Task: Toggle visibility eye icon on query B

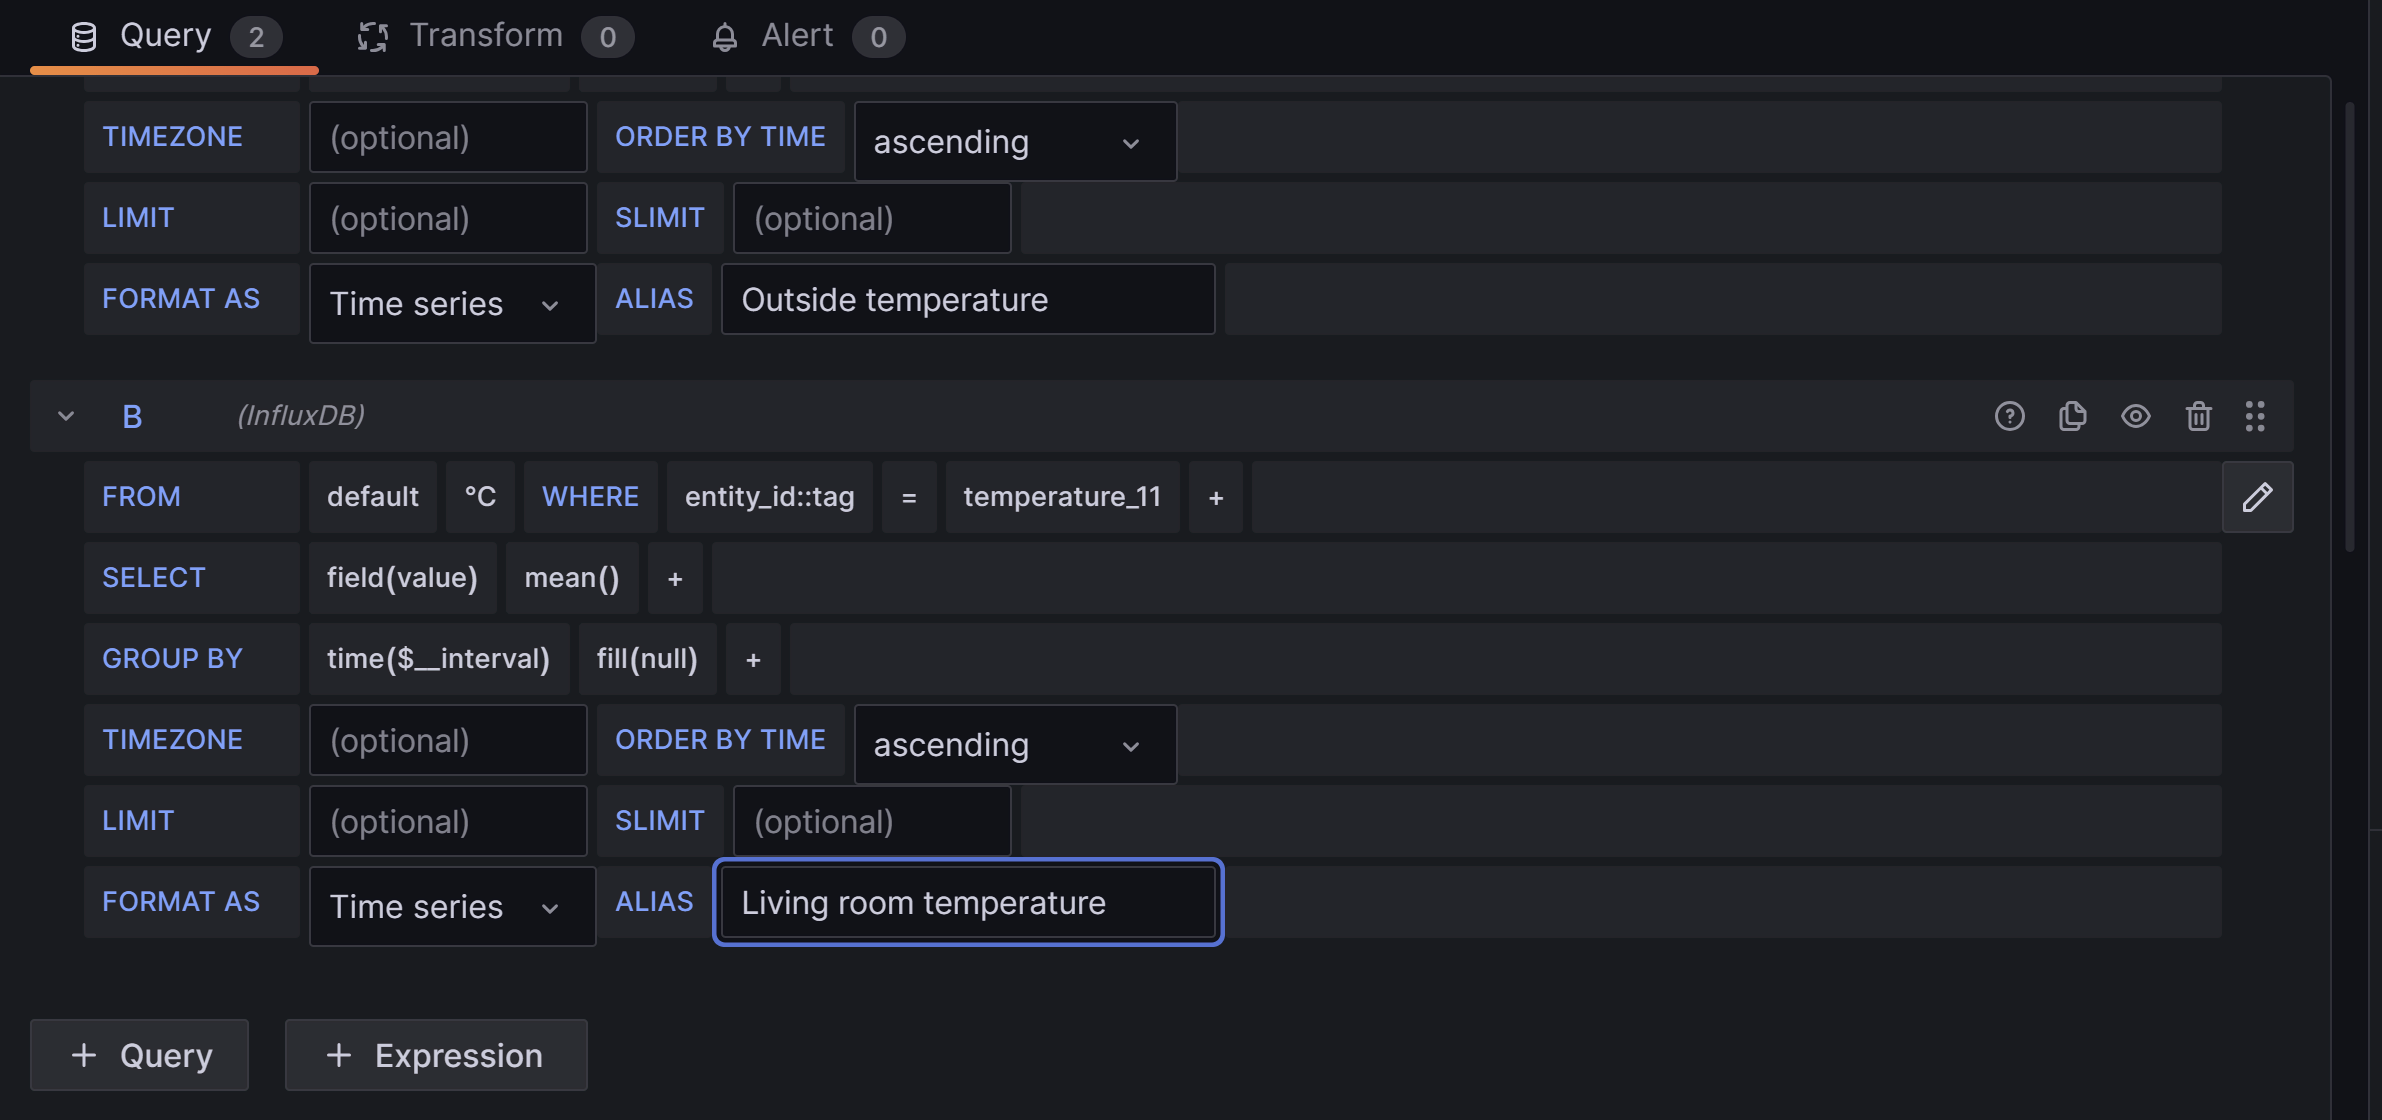Action: coord(2136,416)
